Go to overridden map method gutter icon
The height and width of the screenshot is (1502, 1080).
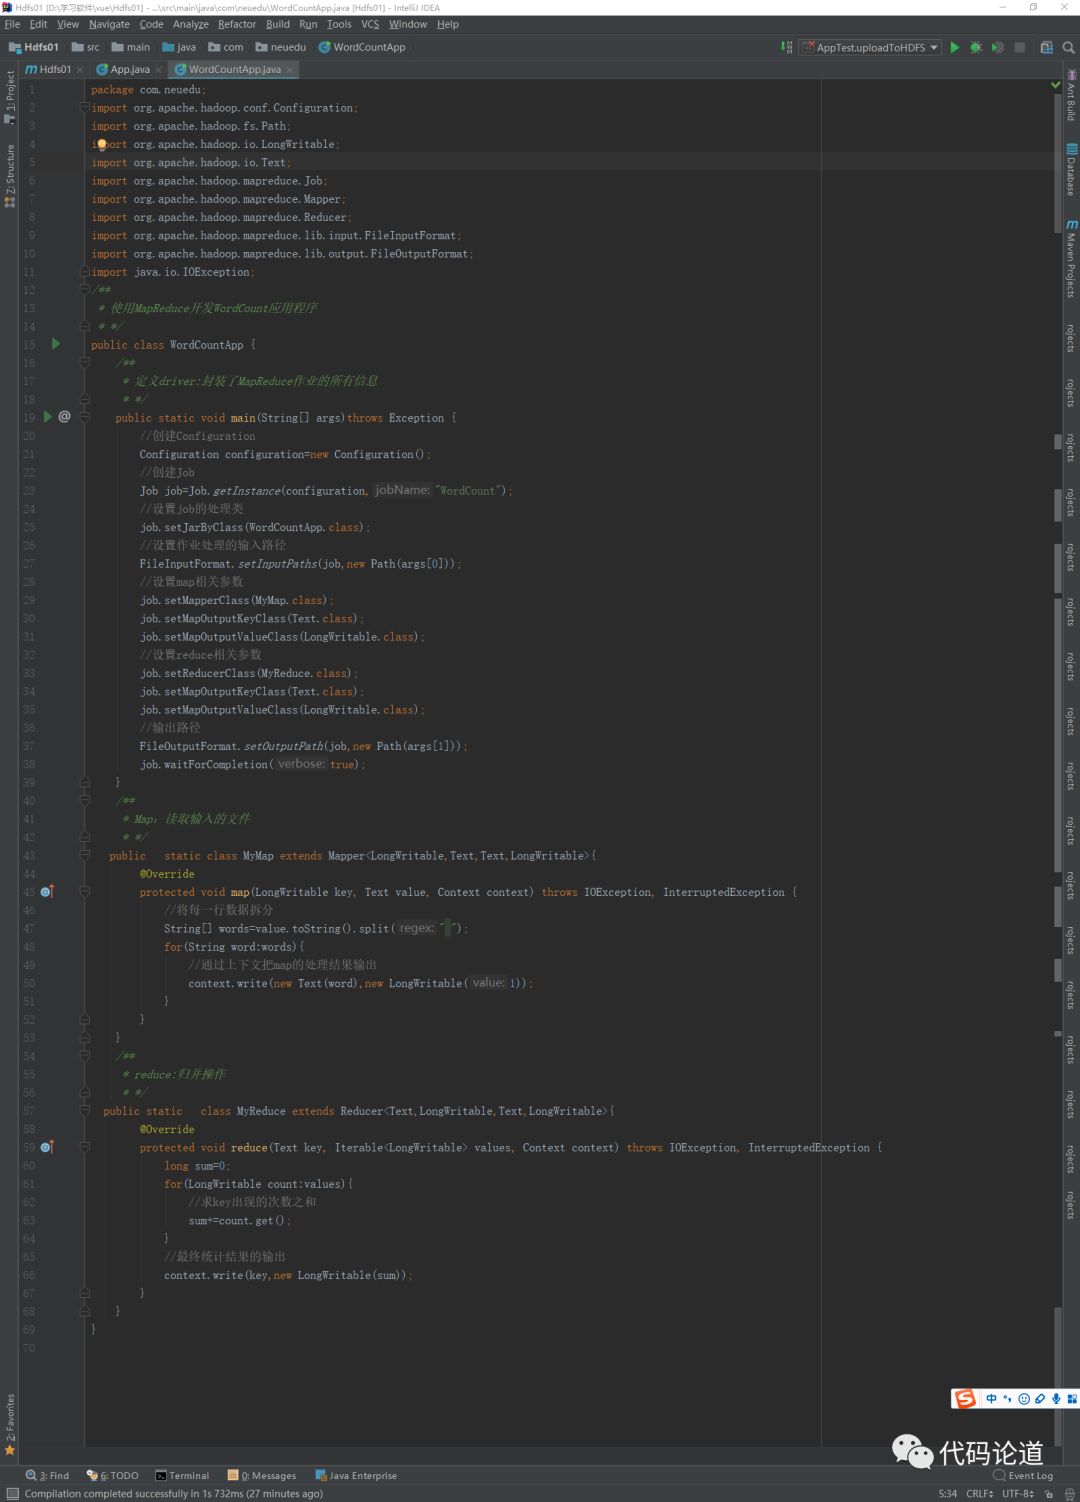[x=46, y=891]
